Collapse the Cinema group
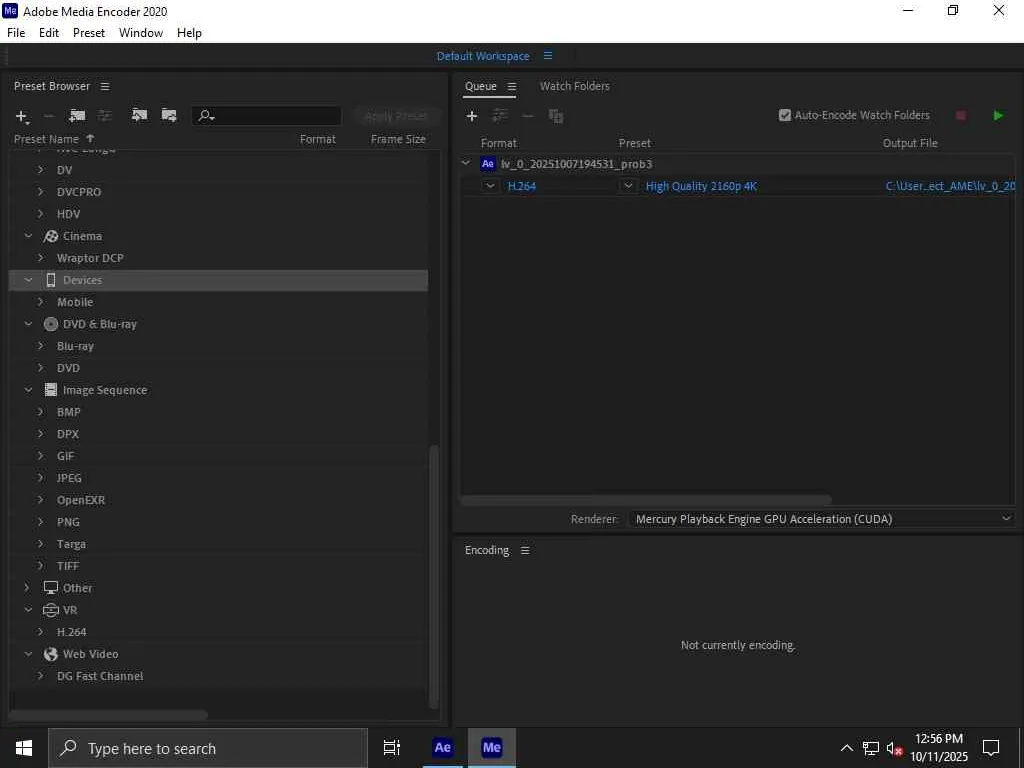This screenshot has height=768, width=1024. click(28, 236)
